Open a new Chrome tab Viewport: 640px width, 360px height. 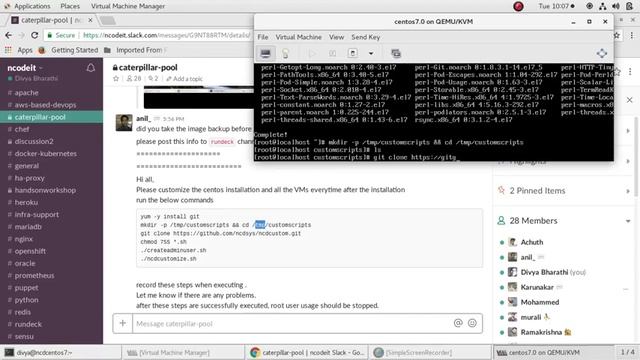[x=108, y=20]
